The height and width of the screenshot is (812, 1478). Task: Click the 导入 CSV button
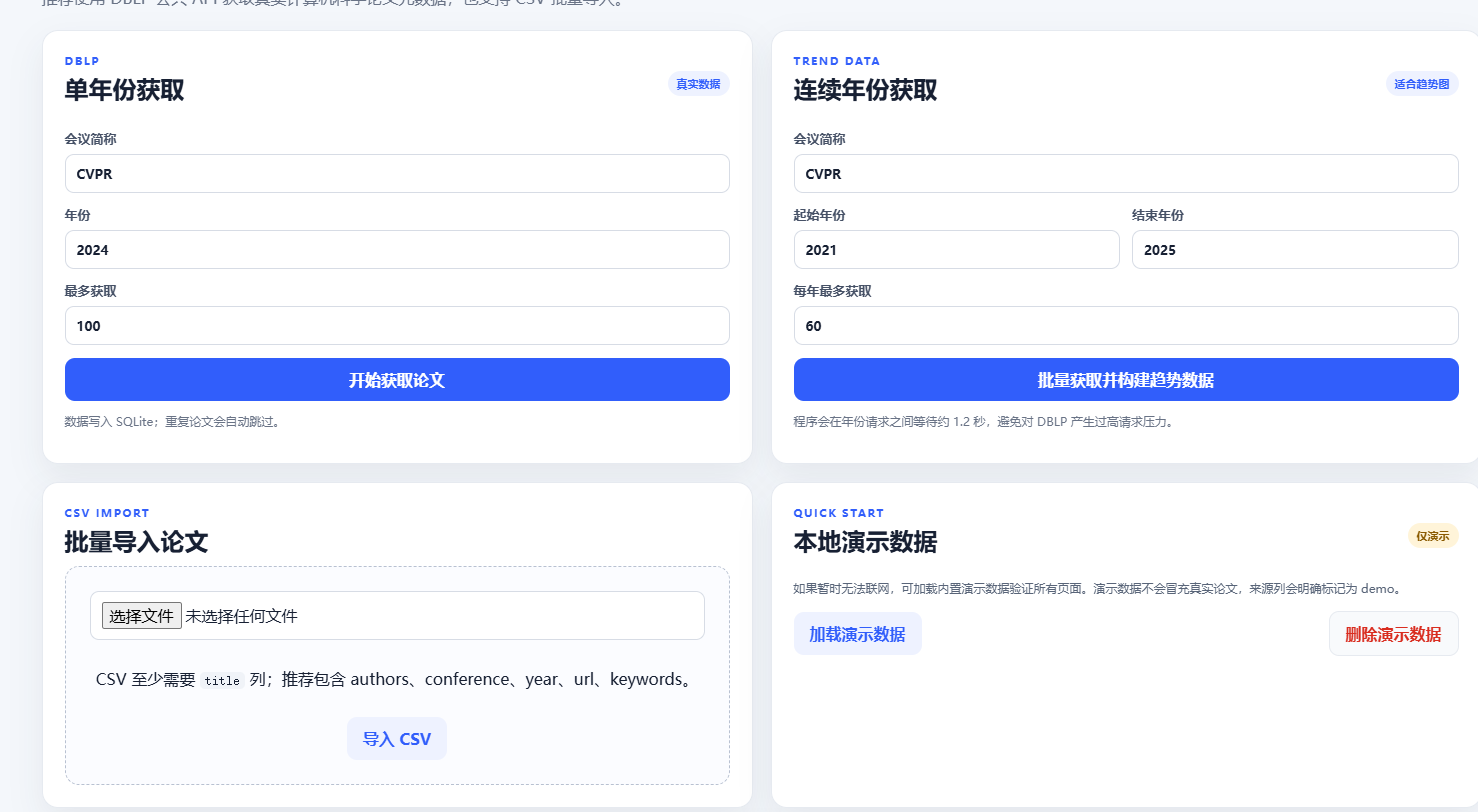(x=397, y=739)
